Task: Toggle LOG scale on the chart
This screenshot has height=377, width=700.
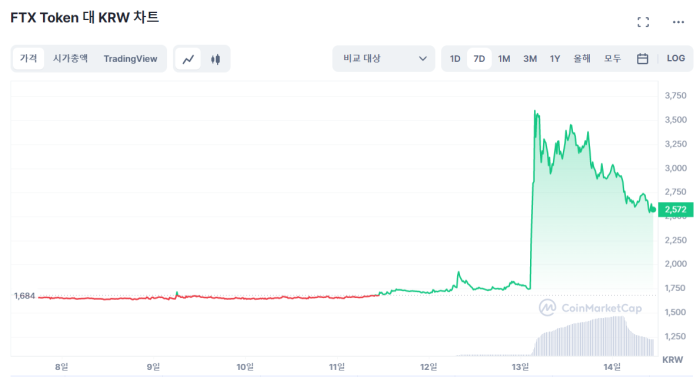Action: 675,59
